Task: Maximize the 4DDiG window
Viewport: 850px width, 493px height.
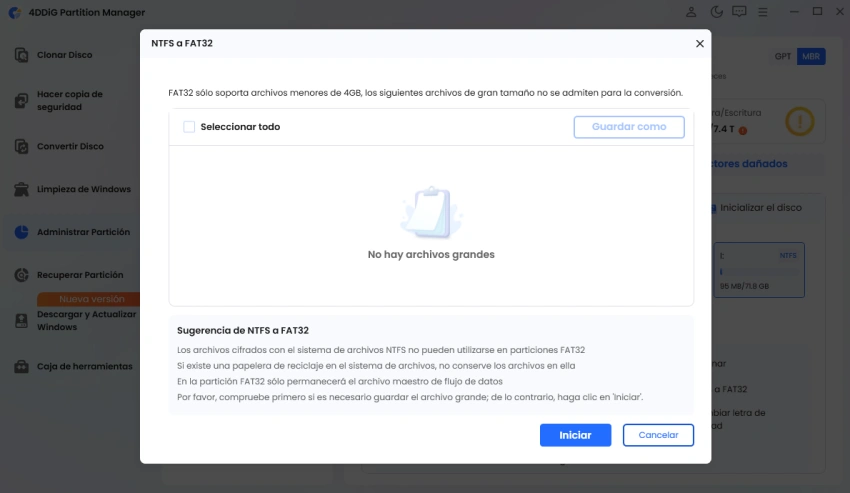Action: (x=817, y=11)
